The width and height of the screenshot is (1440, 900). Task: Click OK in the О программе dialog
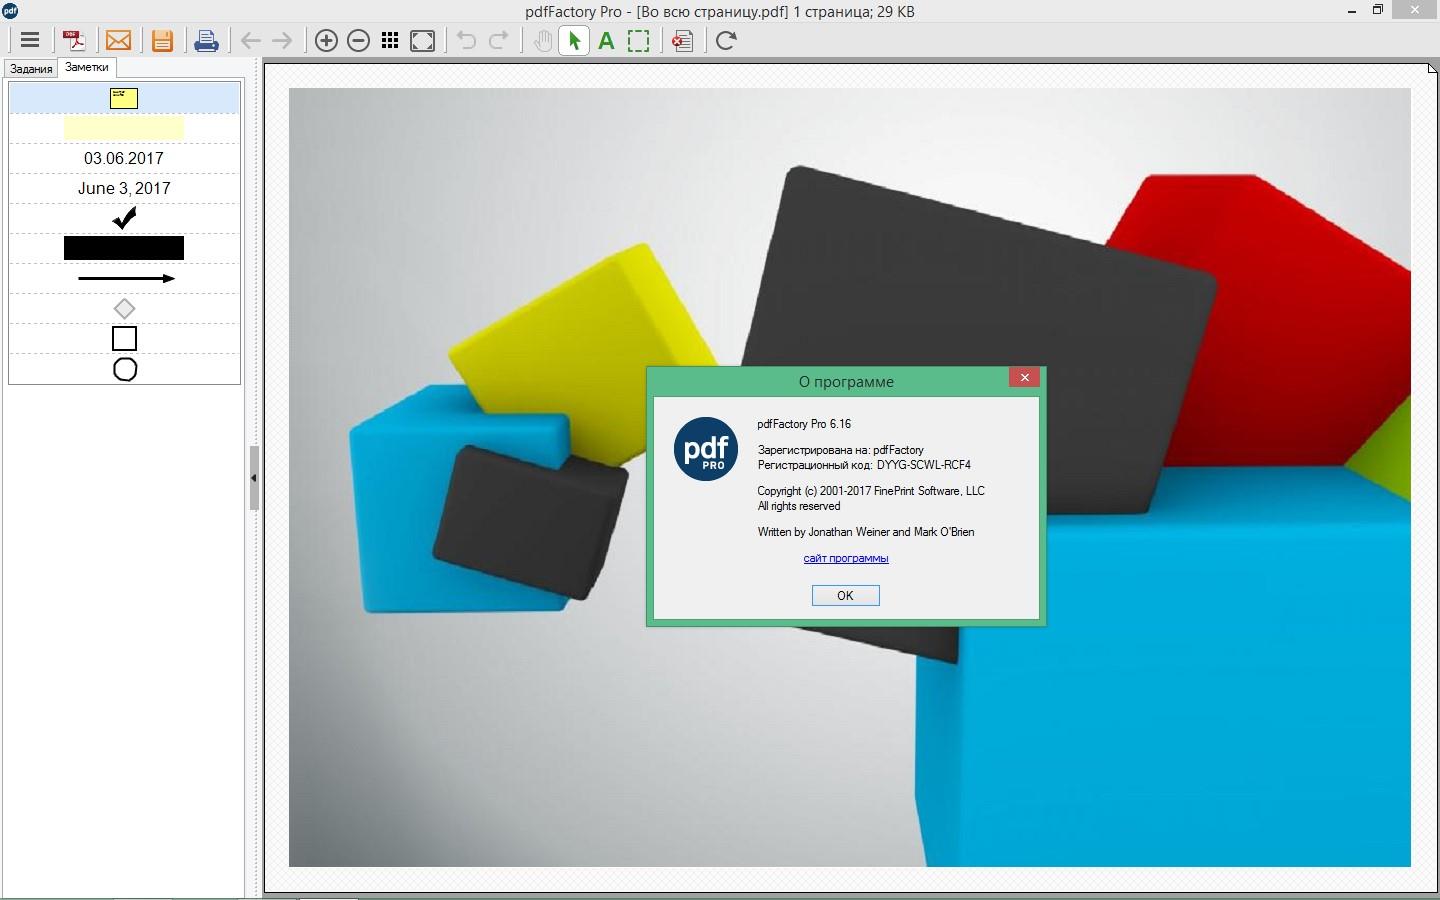coord(845,595)
